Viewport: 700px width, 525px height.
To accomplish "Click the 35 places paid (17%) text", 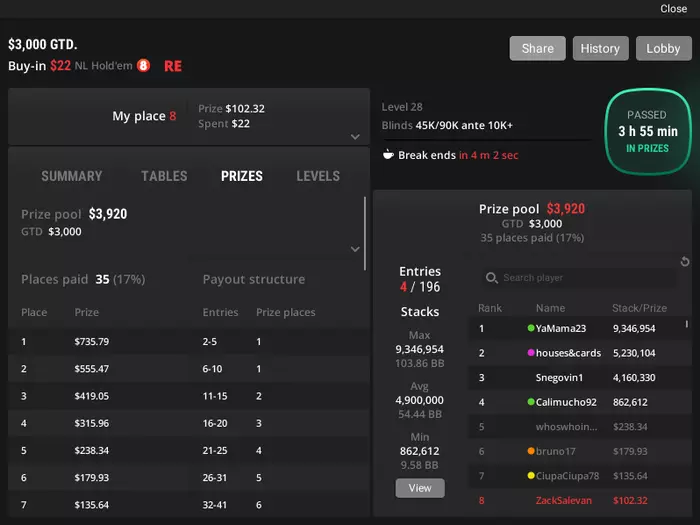I will pos(532,238).
